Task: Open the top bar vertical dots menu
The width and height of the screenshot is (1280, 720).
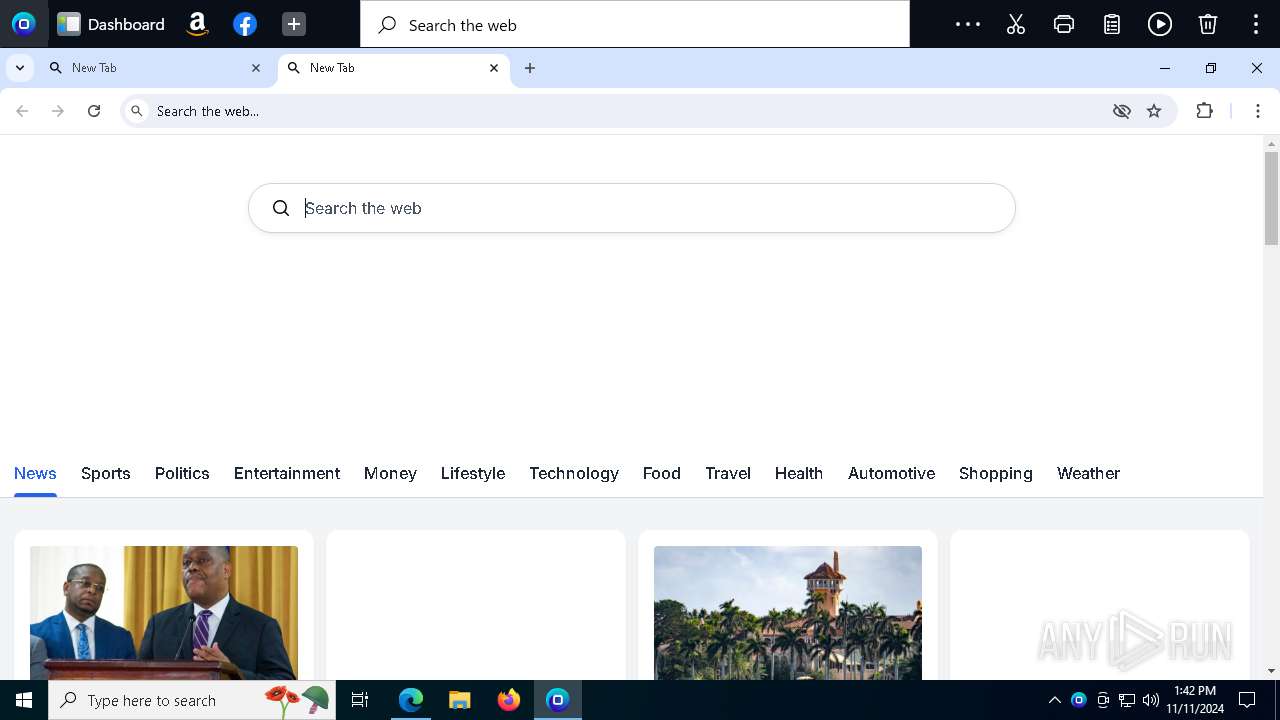Action: [x=1256, y=24]
